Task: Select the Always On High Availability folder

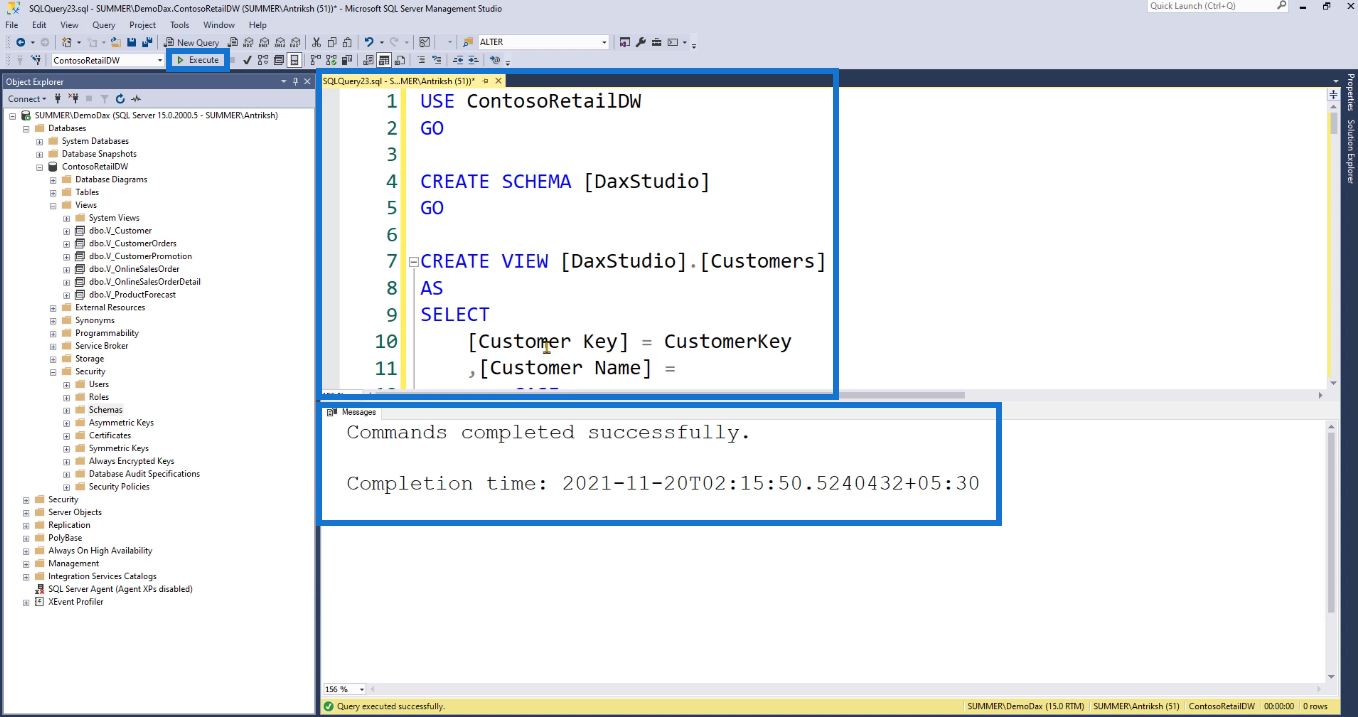Action: 100,551
